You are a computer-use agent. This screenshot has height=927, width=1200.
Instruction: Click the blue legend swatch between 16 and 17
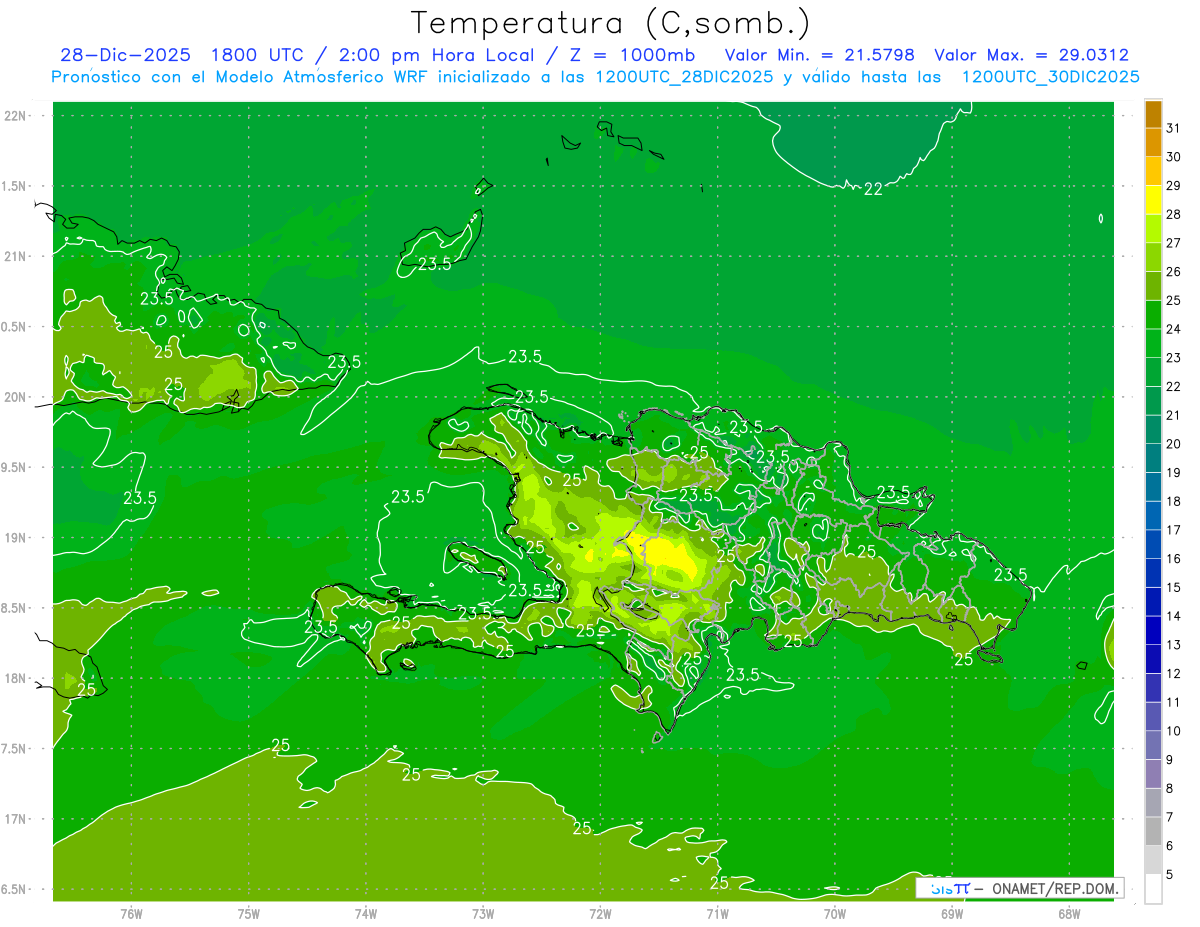pos(1153,545)
